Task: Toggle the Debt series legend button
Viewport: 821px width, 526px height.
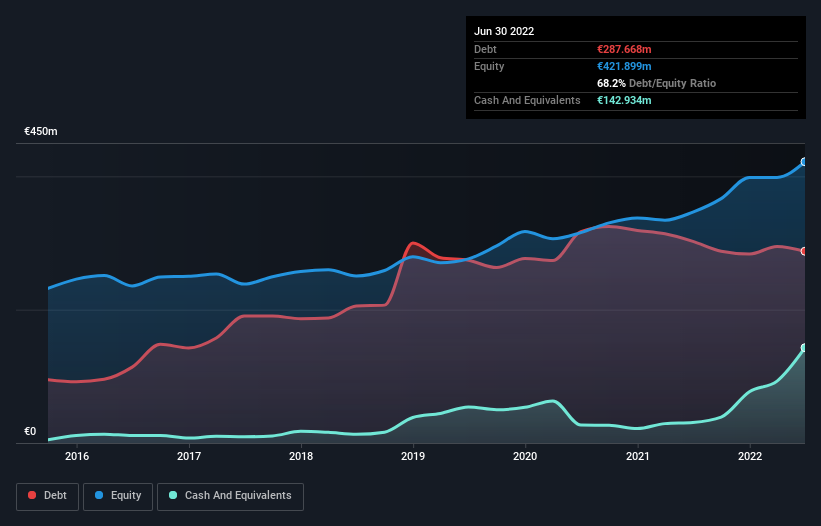Action: (x=47, y=496)
